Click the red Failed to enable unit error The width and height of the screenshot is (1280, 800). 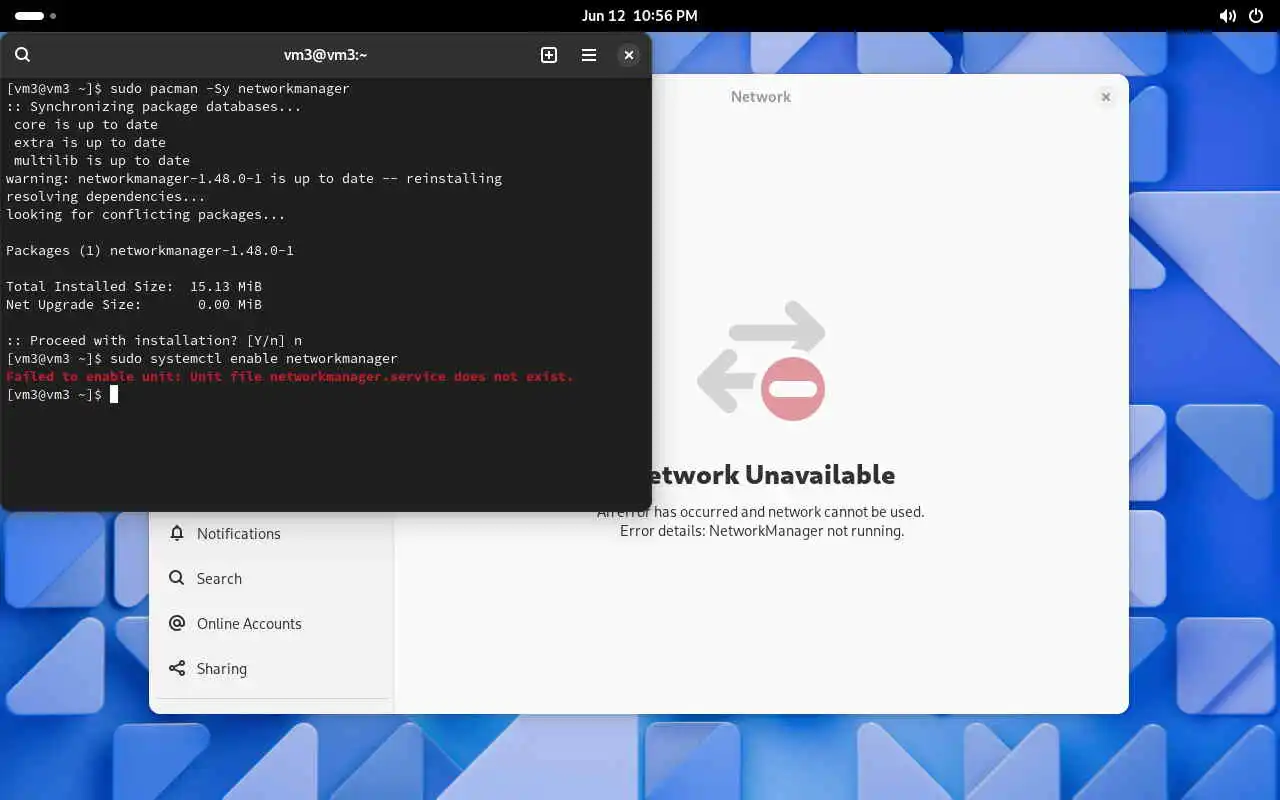point(290,377)
